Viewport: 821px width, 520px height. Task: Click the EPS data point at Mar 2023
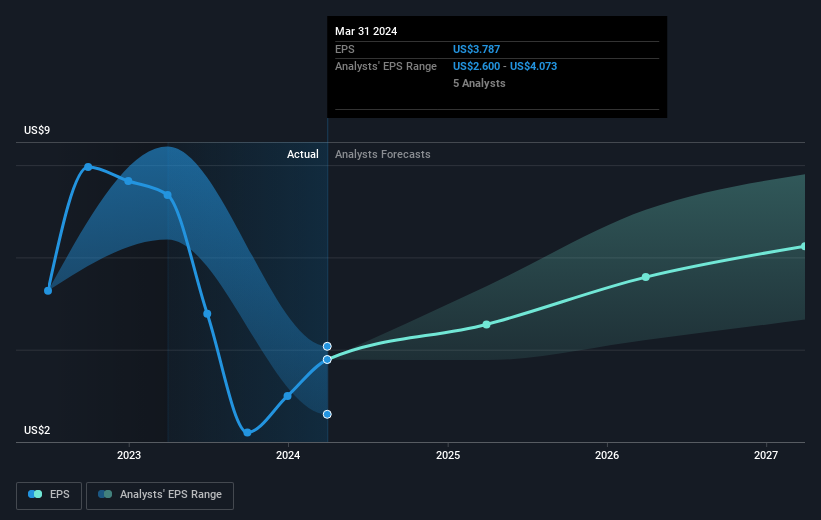pyautogui.click(x=168, y=195)
